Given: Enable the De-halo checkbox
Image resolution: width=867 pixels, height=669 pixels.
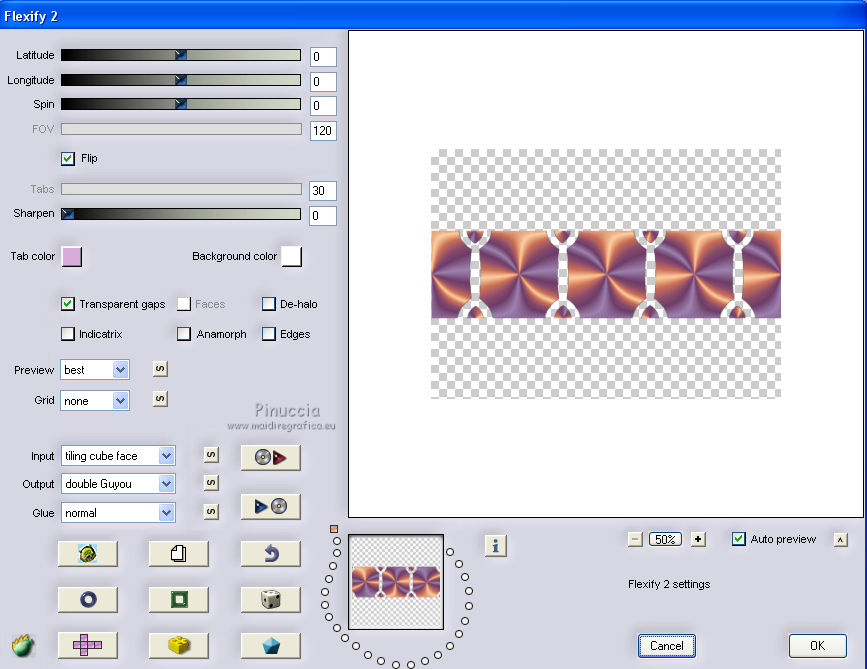Looking at the screenshot, I should click(269, 304).
